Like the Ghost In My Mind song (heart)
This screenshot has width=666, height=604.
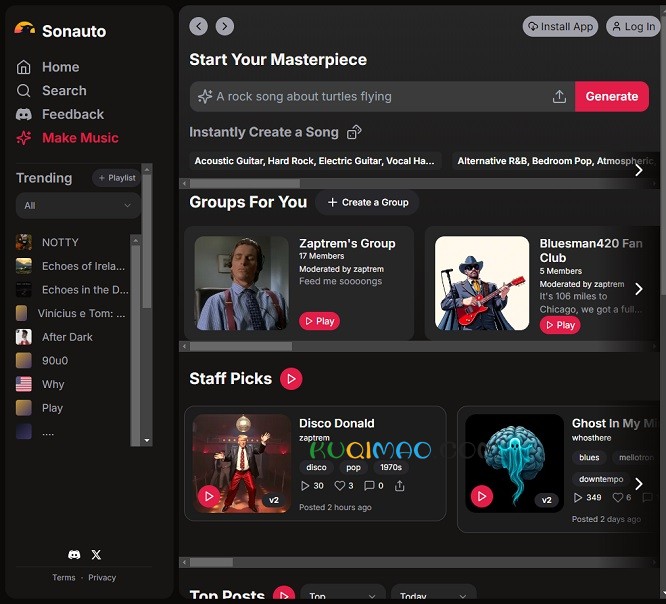(618, 497)
